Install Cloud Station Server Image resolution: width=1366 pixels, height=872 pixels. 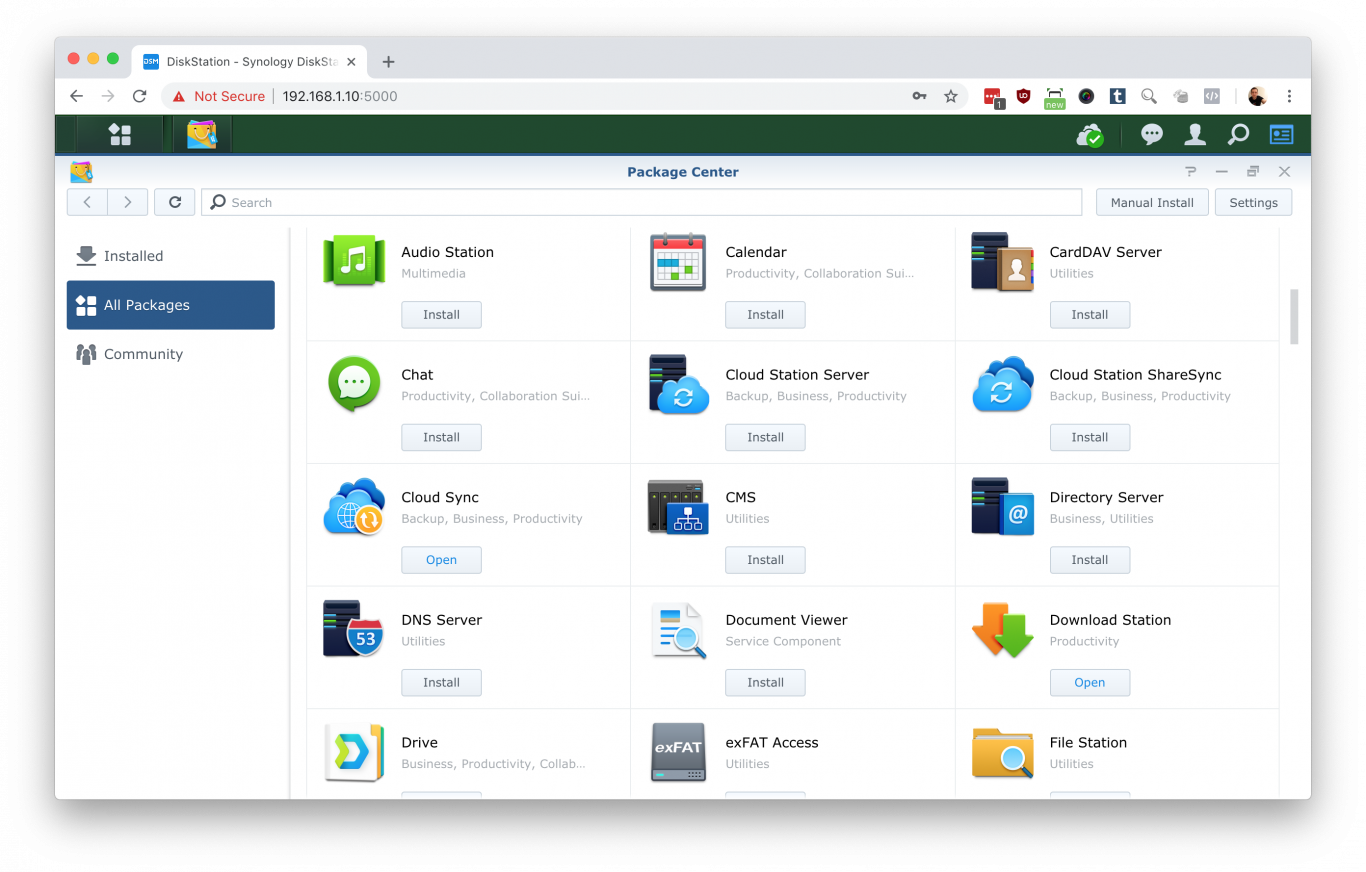point(765,437)
